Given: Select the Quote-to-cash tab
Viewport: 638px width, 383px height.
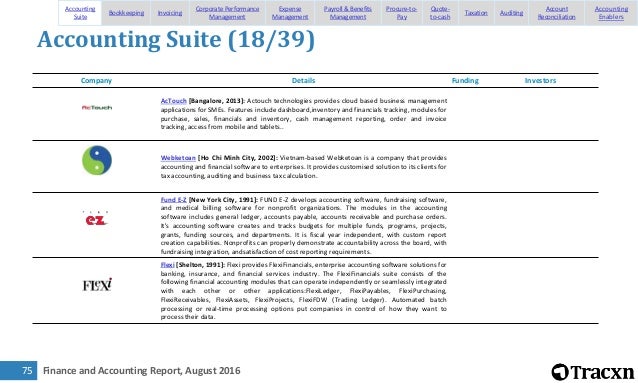Looking at the screenshot, I should tap(440, 13).
